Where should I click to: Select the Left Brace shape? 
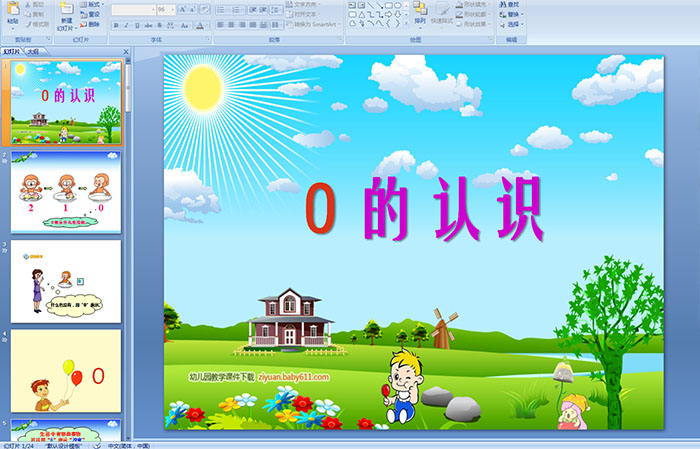pyautogui.click(x=388, y=24)
